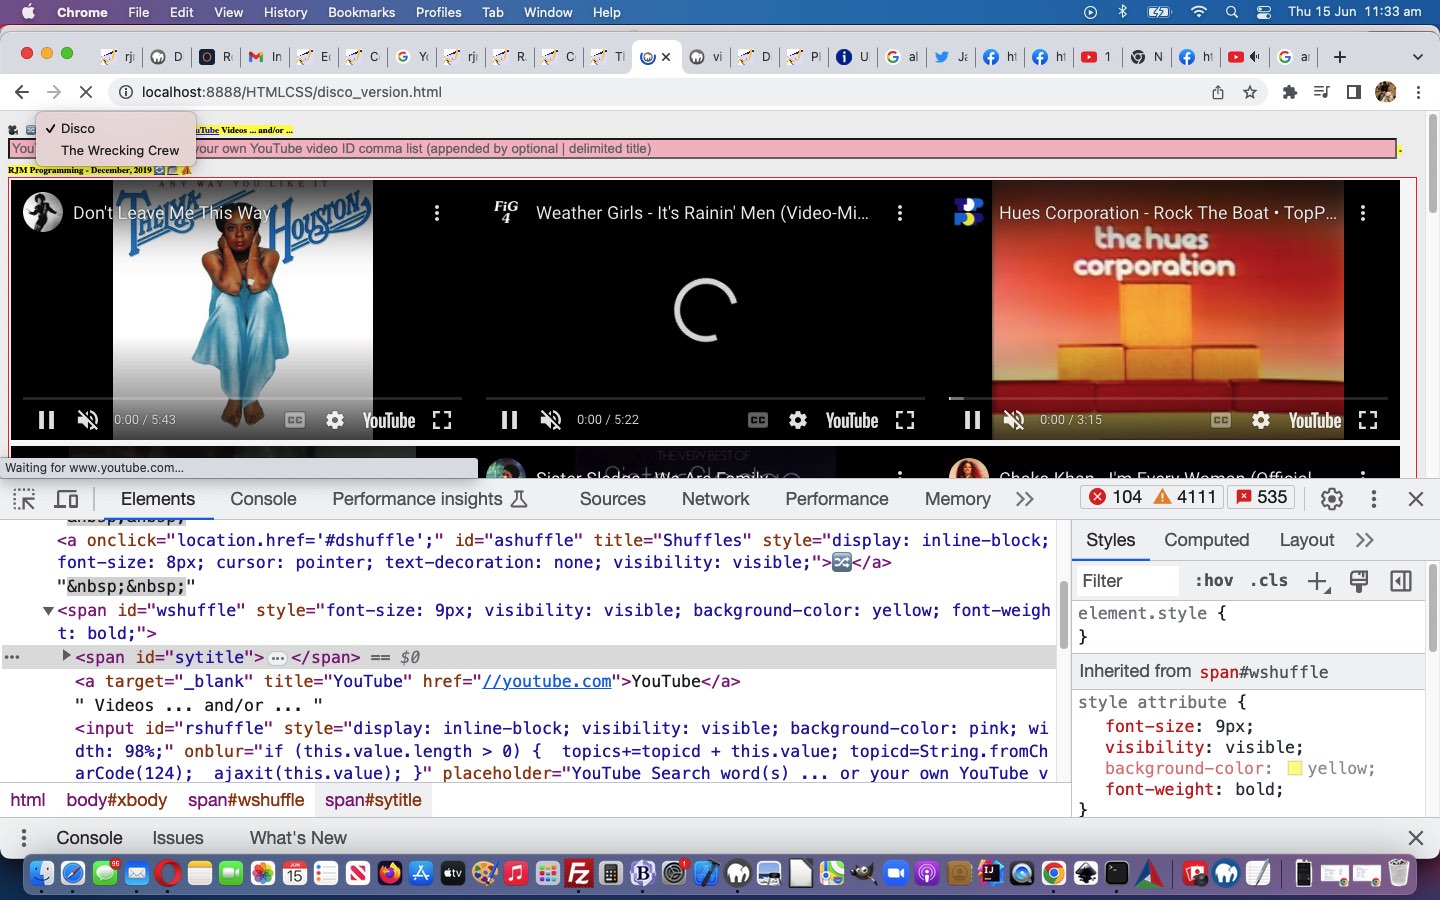Collapse the span#wshuffle element node

pos(47,610)
